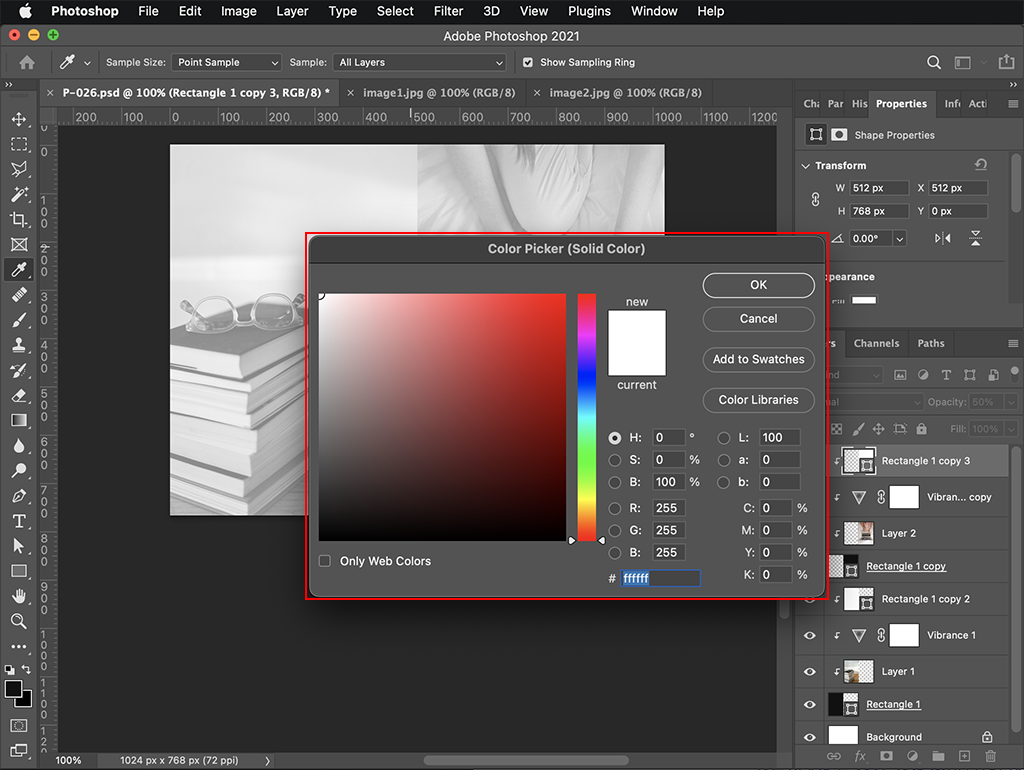
Task: Select the G green radio button
Action: (x=615, y=530)
